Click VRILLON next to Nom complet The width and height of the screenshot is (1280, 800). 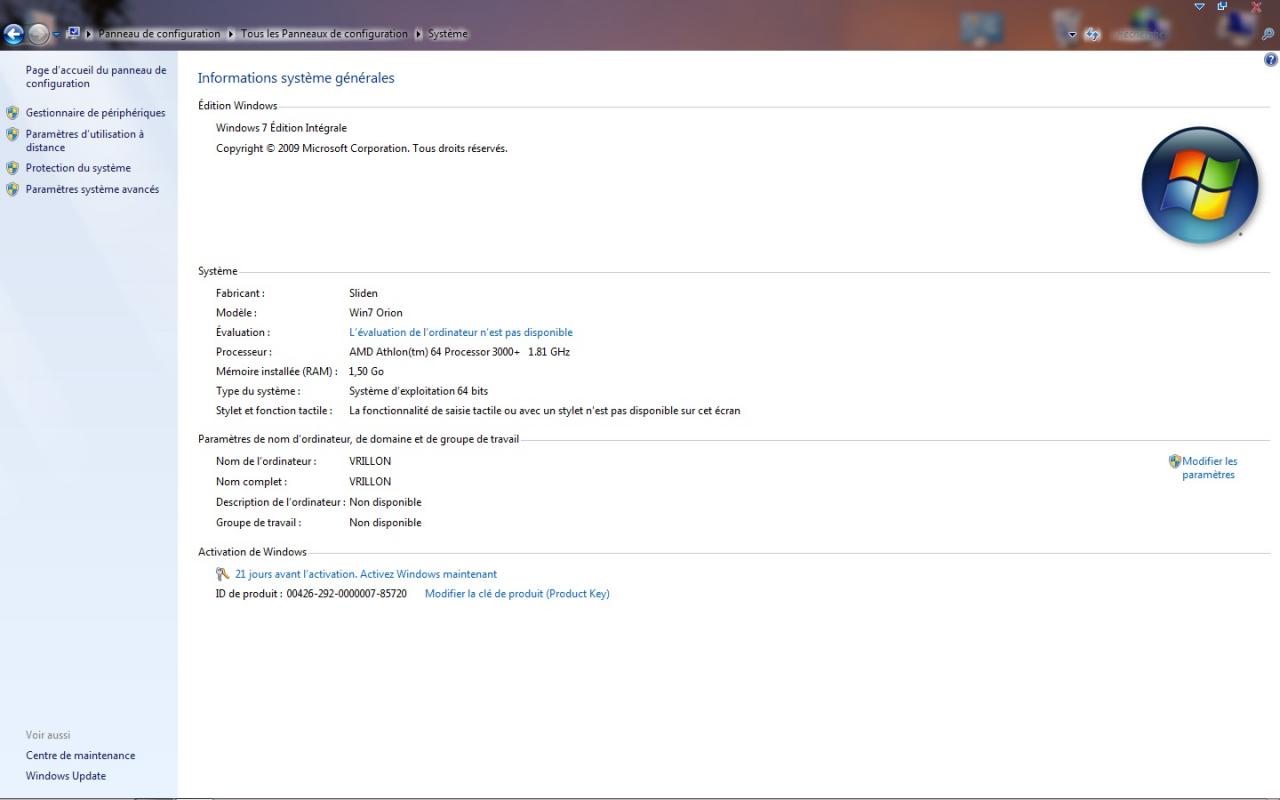click(370, 481)
